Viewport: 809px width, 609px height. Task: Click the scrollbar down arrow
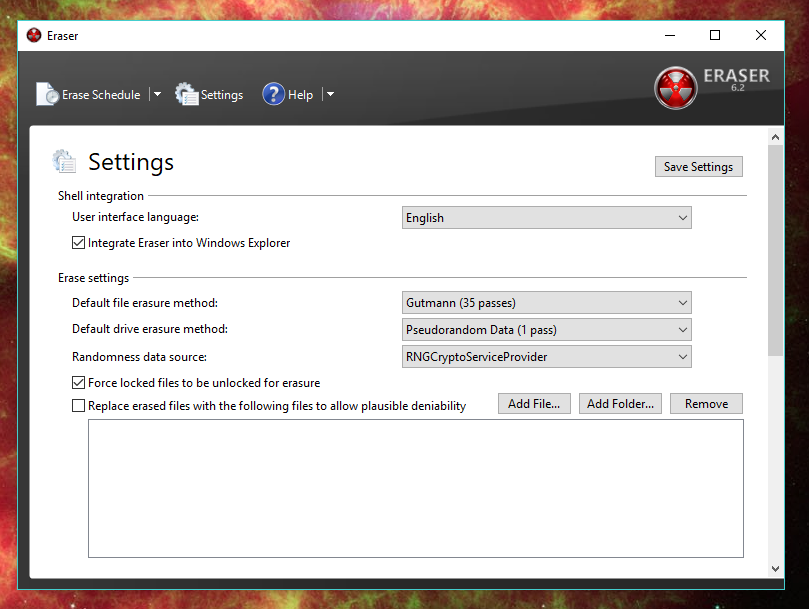[x=775, y=569]
